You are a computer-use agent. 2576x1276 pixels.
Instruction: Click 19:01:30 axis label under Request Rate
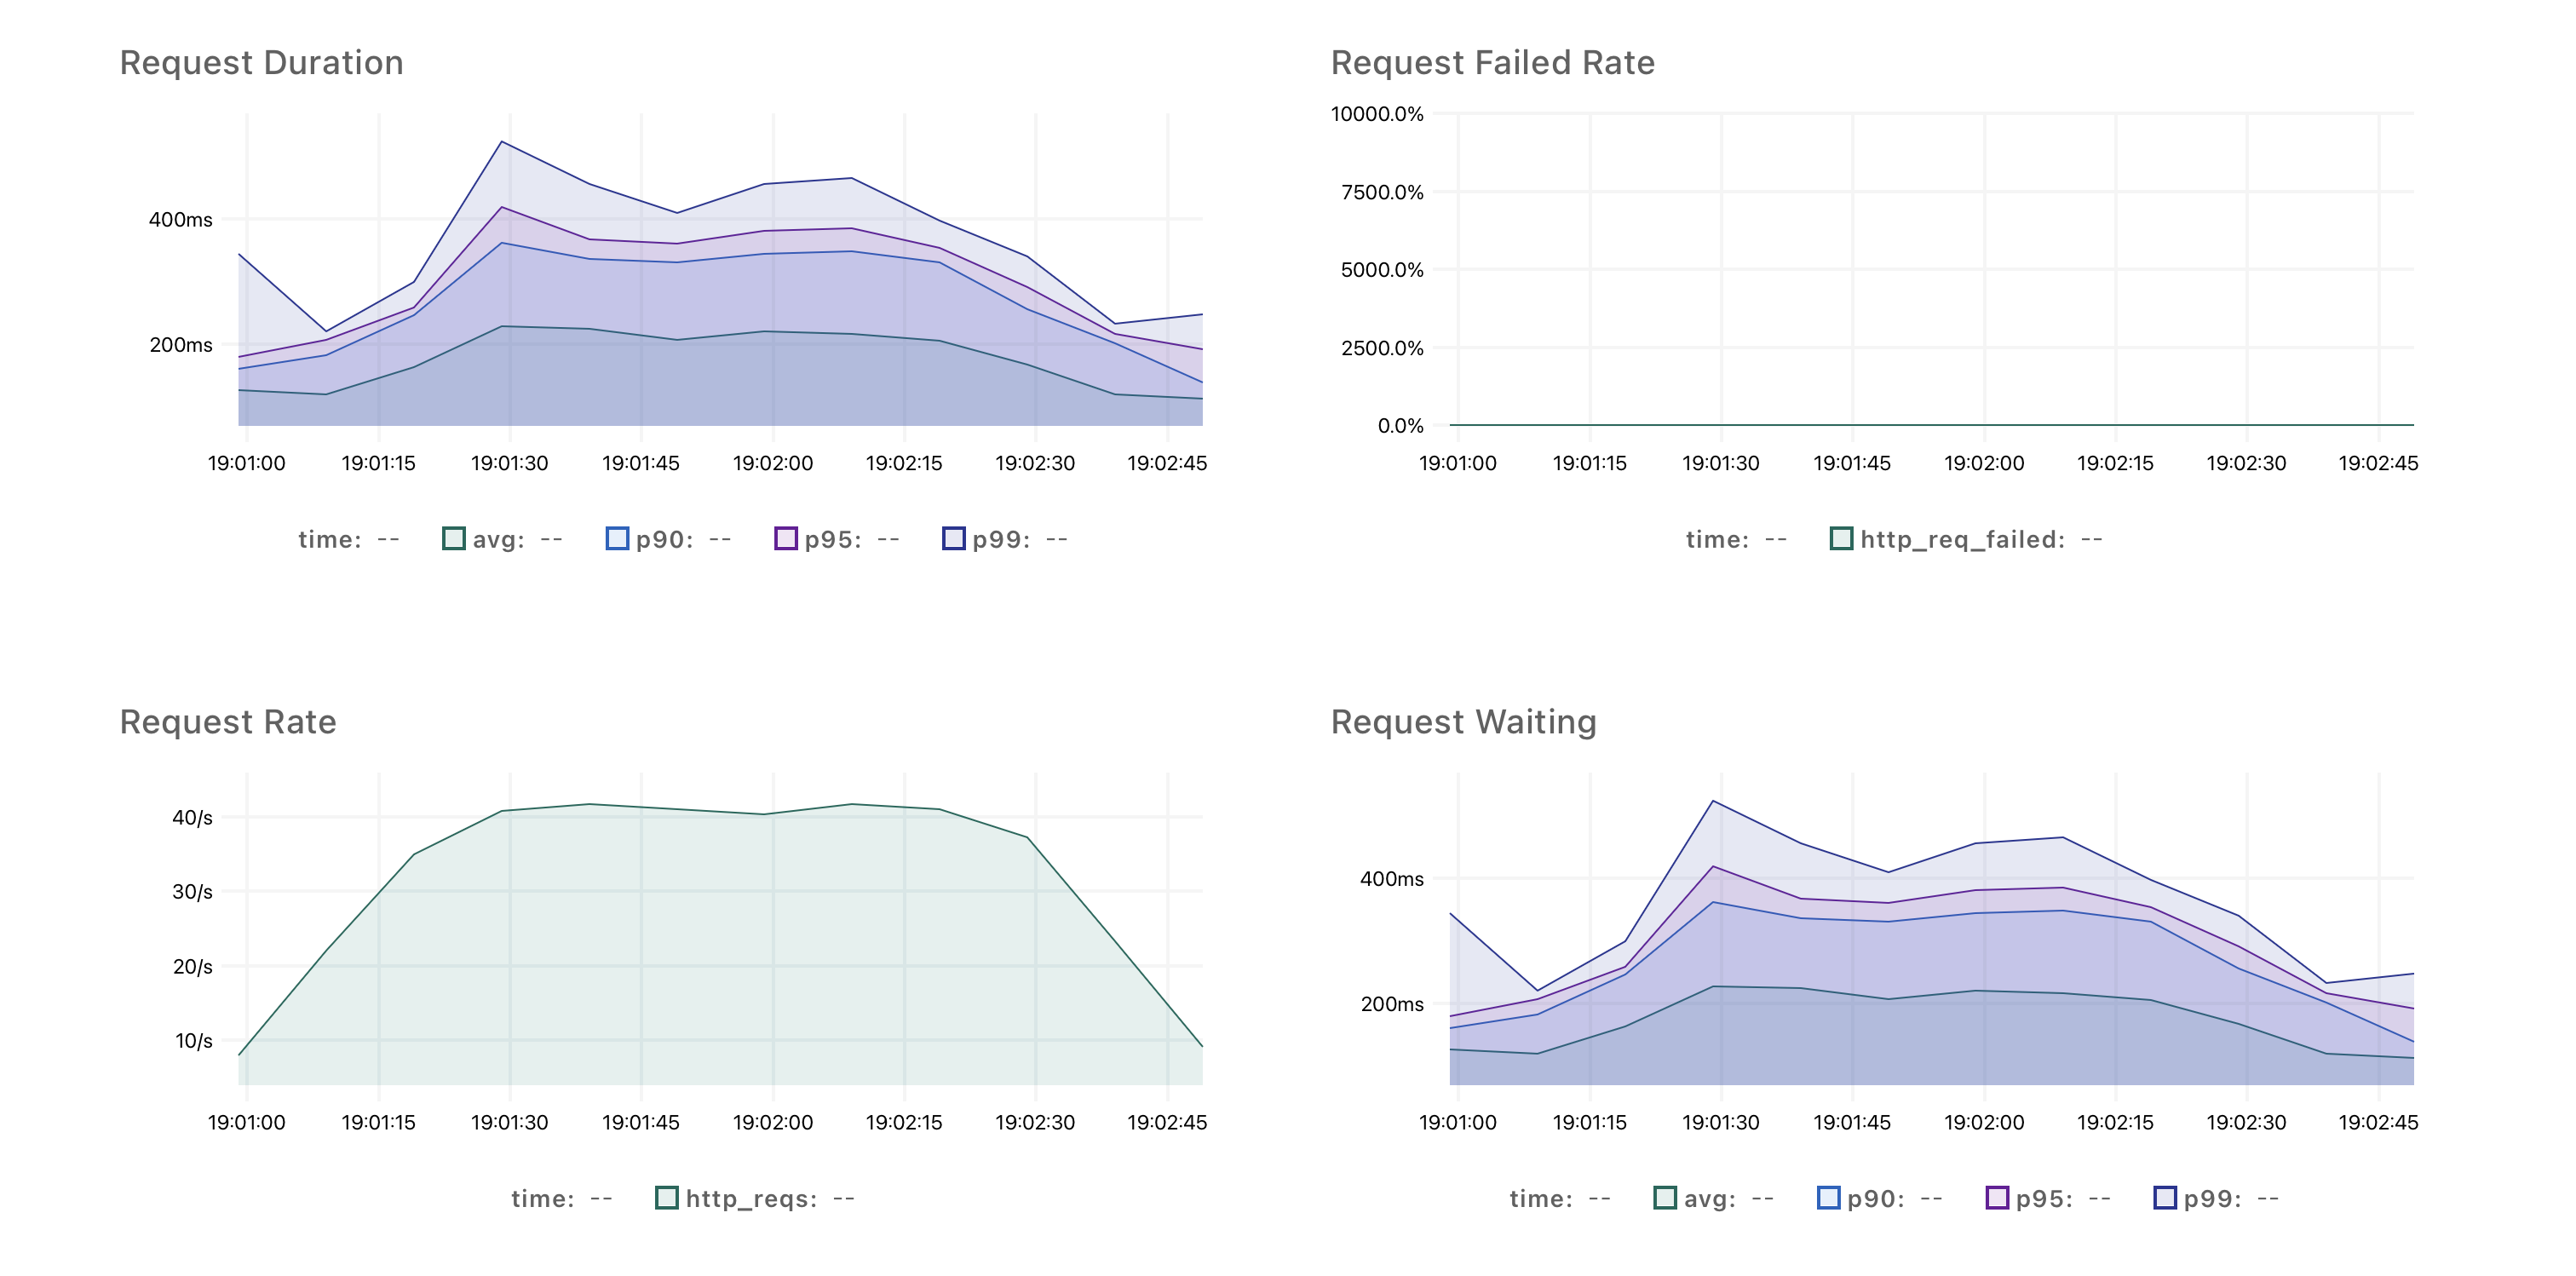(510, 1122)
